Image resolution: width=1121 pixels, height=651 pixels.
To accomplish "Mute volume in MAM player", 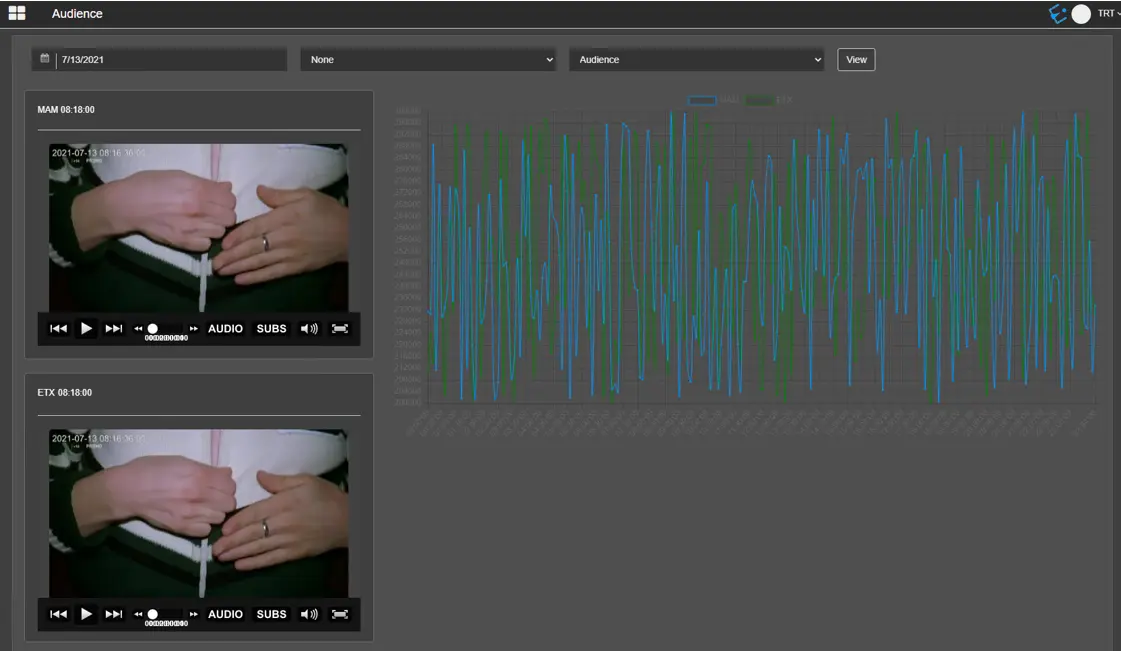I will pos(309,328).
